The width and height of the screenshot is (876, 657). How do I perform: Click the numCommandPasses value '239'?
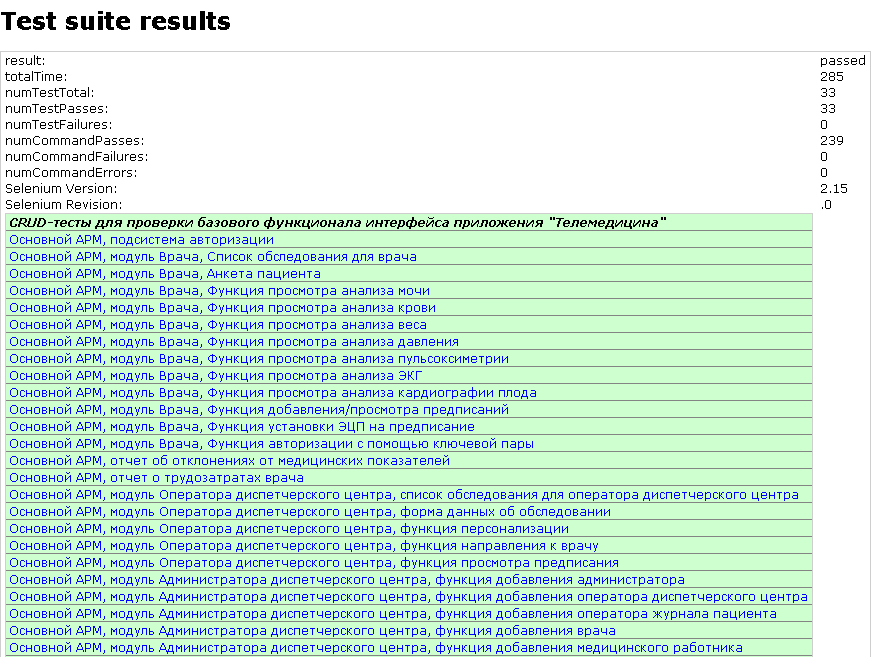832,140
